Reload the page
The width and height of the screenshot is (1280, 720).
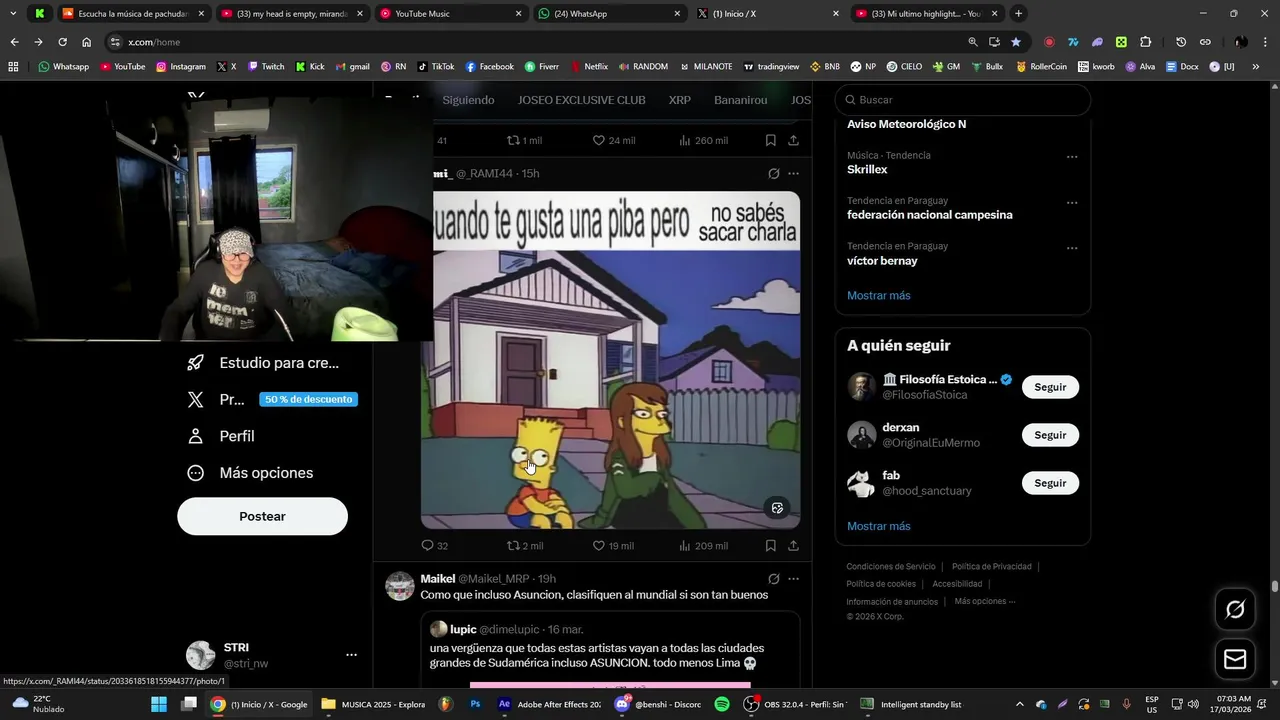click(62, 42)
